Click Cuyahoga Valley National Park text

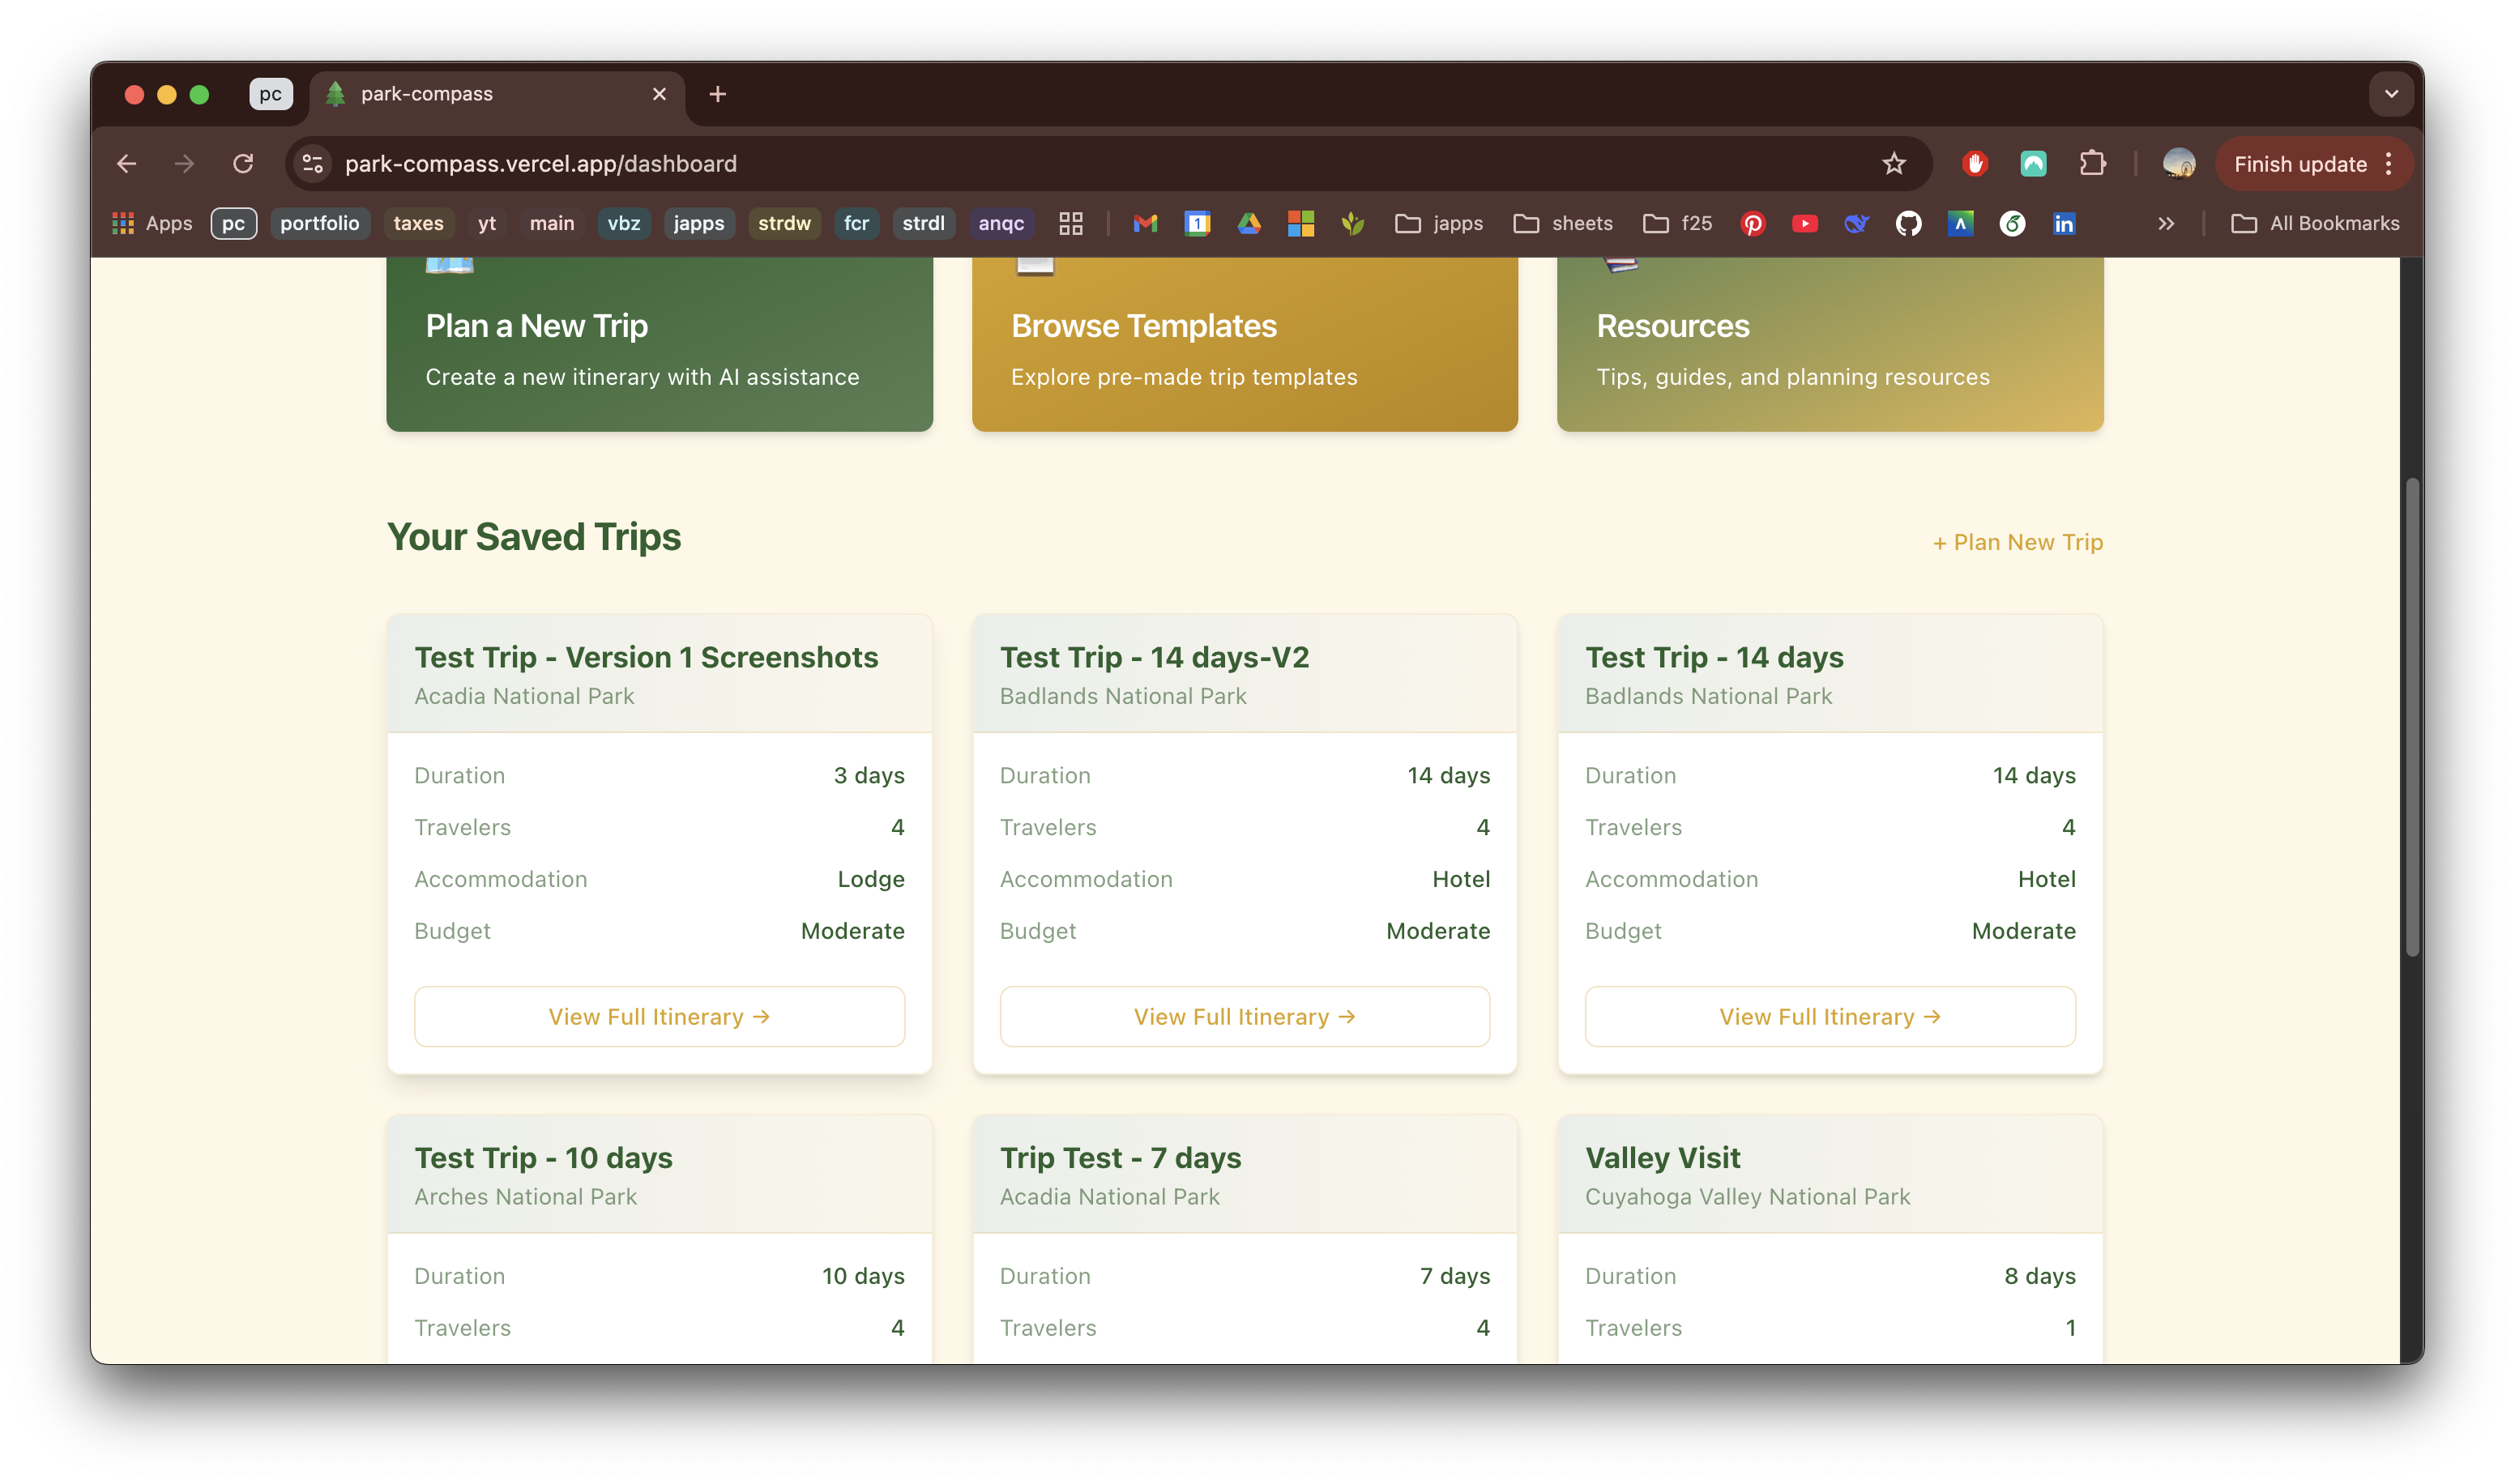(1748, 1197)
